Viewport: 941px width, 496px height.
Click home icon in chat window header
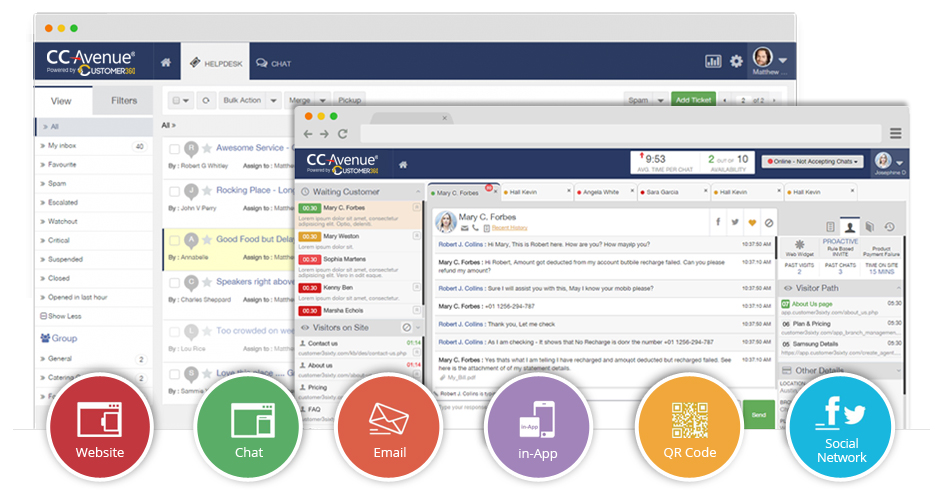click(x=403, y=164)
